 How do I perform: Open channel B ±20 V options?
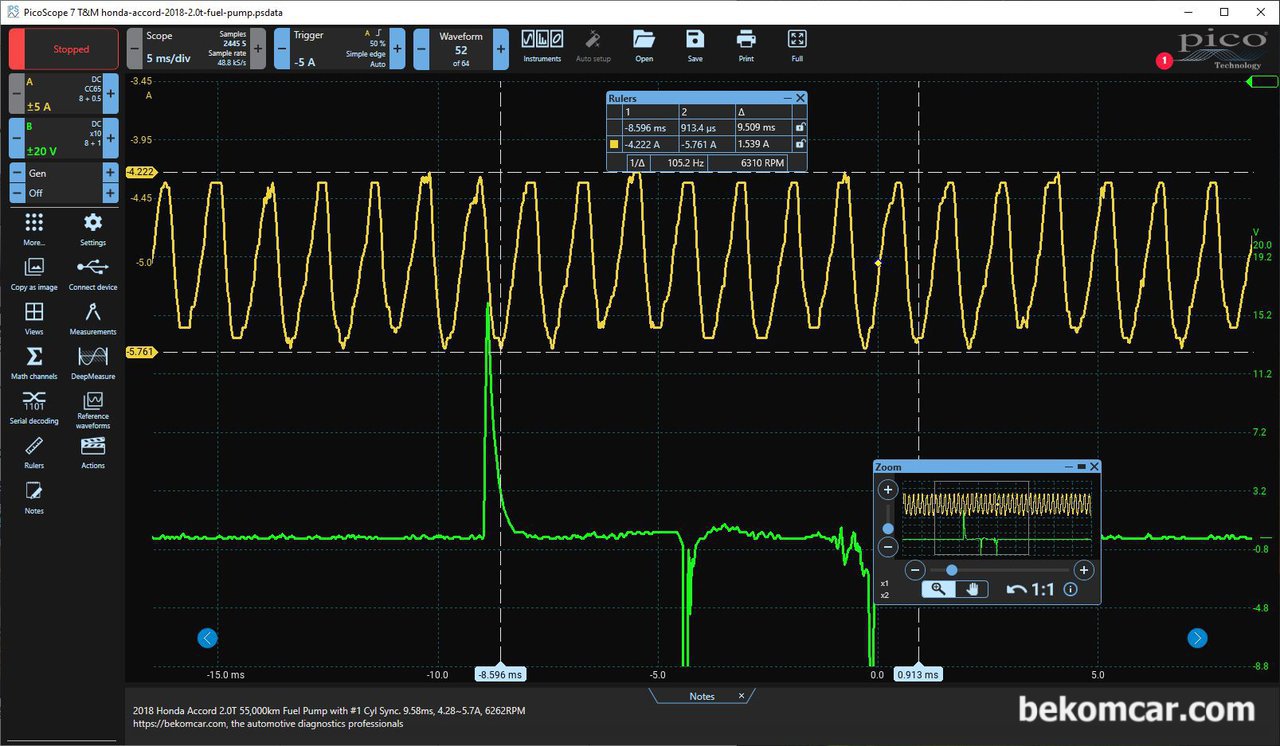pos(63,138)
